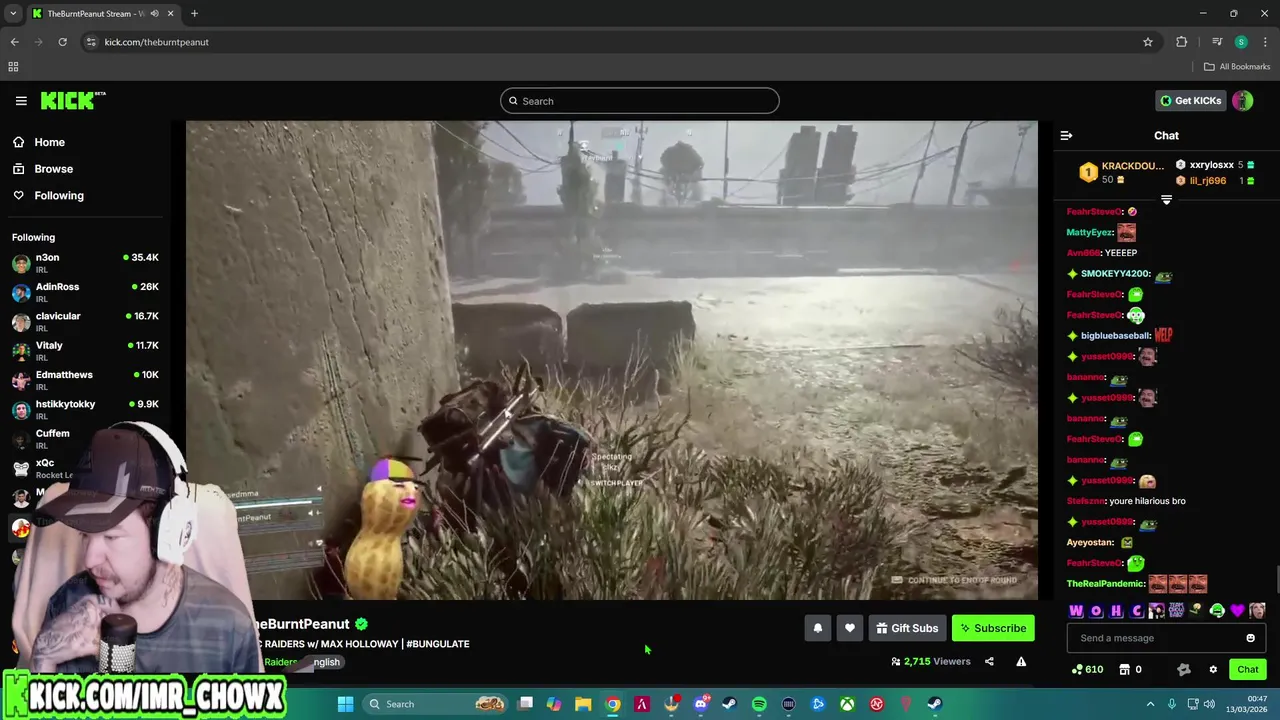The width and height of the screenshot is (1280, 720).
Task: Open AdinRoss channel in the Following list
Action: pyautogui.click(x=85, y=292)
